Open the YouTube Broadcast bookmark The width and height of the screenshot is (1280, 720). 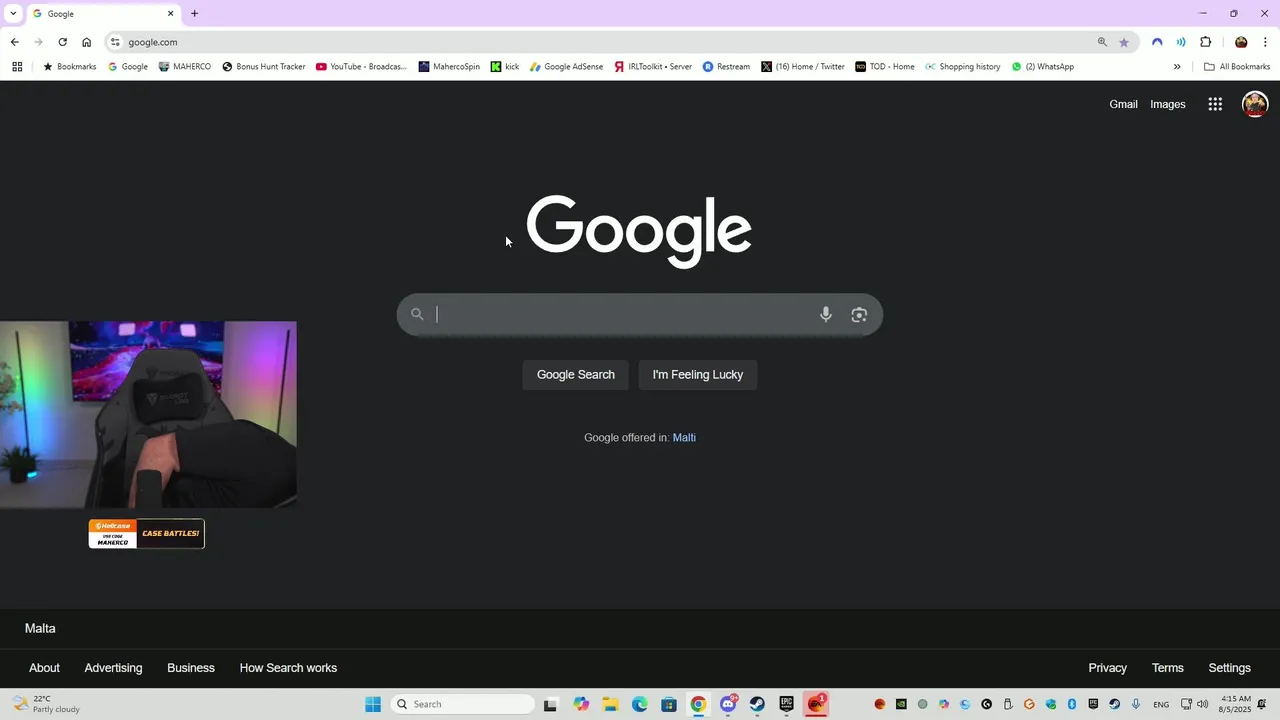point(362,67)
